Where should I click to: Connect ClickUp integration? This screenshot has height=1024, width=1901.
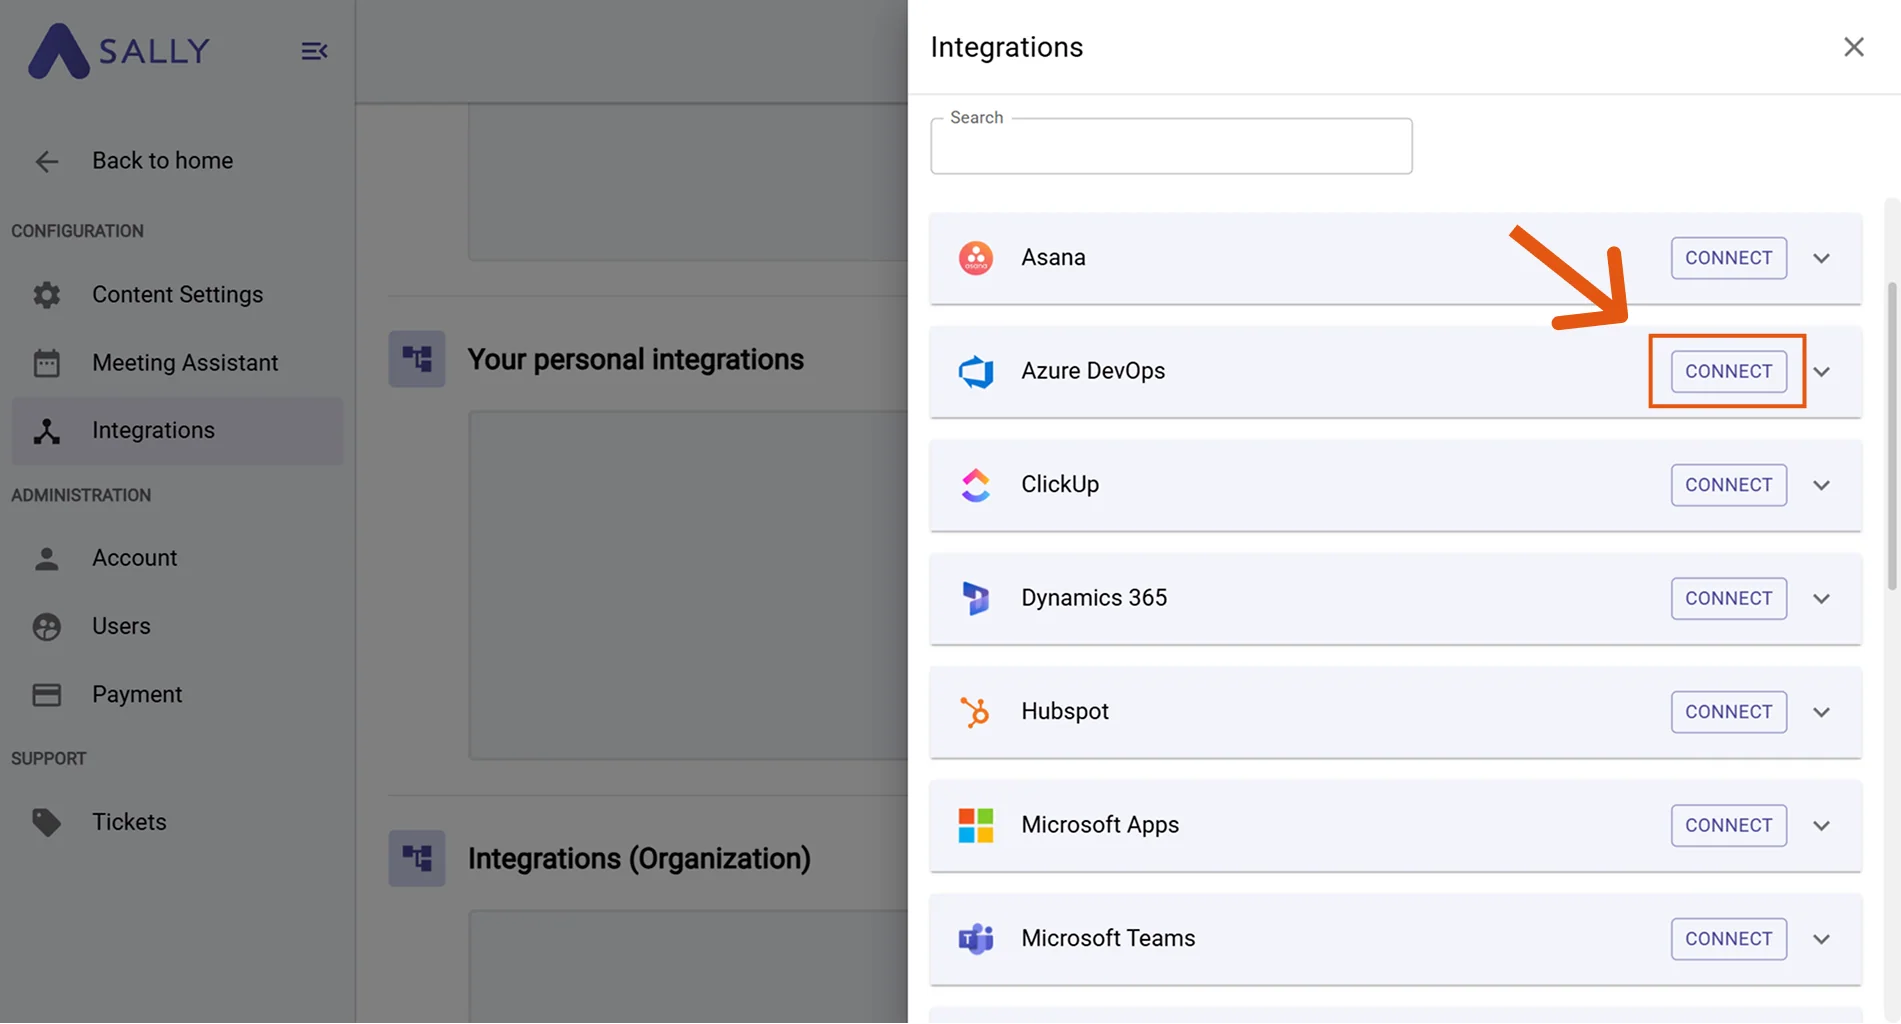click(x=1728, y=485)
